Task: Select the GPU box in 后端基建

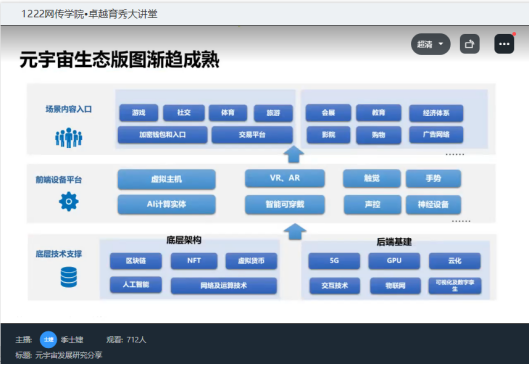Action: pyautogui.click(x=394, y=261)
